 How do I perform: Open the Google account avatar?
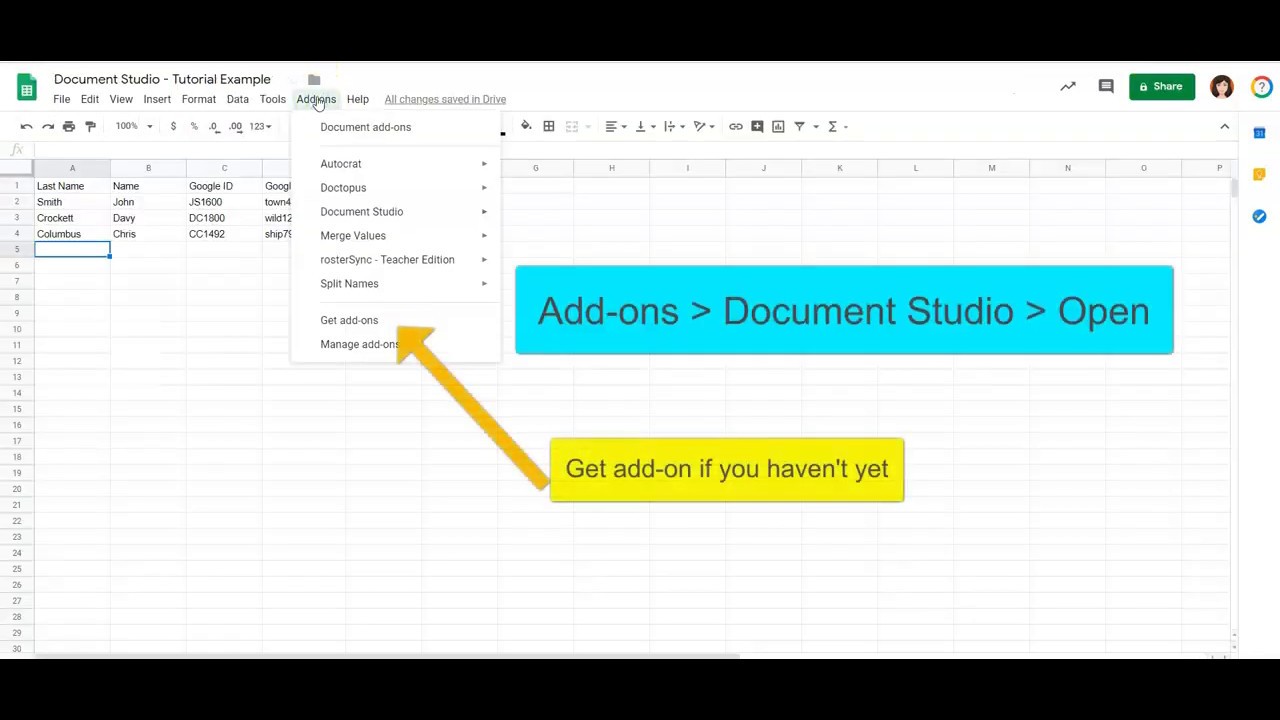pos(1222,87)
